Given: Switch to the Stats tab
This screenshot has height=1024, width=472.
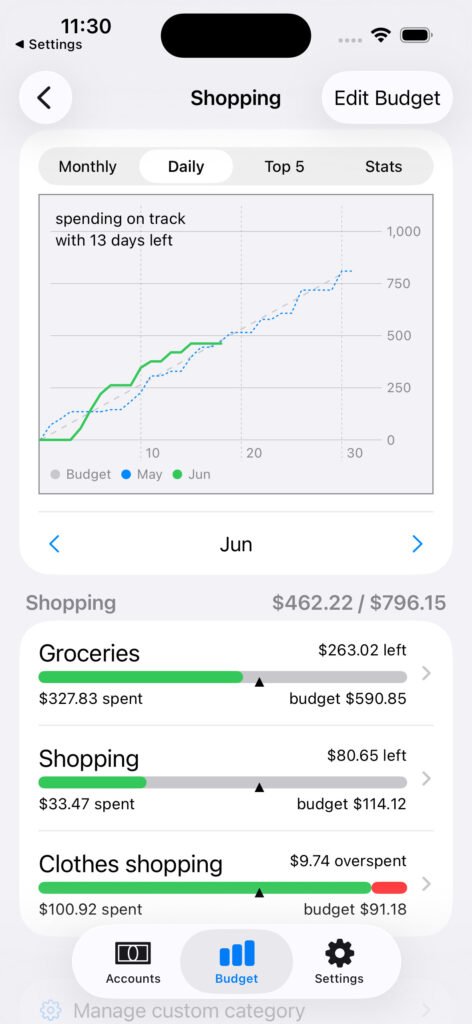Looking at the screenshot, I should pos(383,167).
